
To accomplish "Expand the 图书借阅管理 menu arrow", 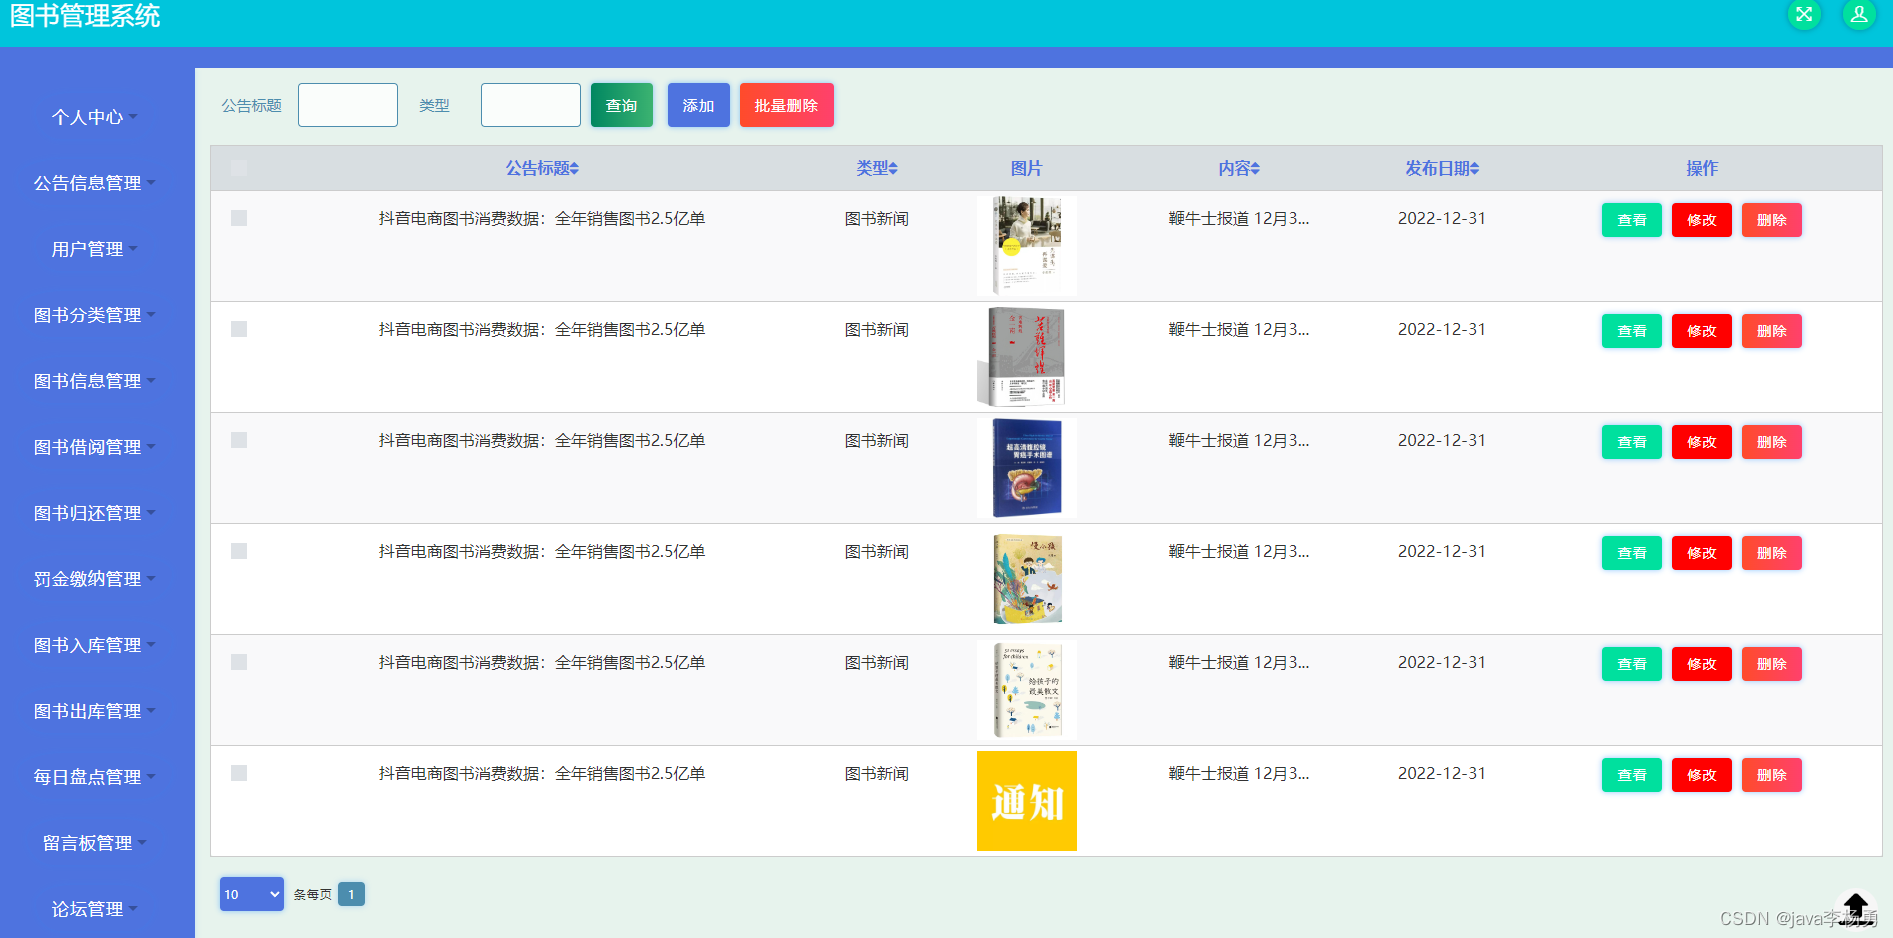I will 151,446.
